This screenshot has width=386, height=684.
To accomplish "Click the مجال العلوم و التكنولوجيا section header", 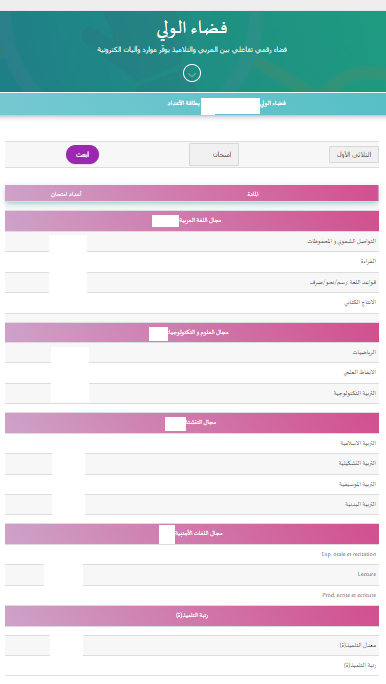I will [192, 333].
